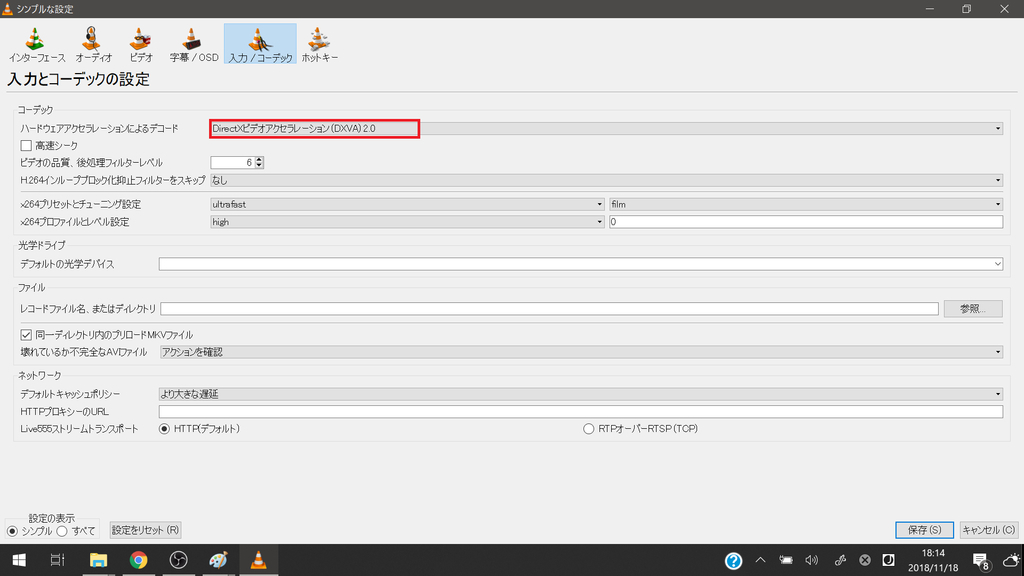
Task: Click the gray X circle tray icon
Action: click(865, 560)
